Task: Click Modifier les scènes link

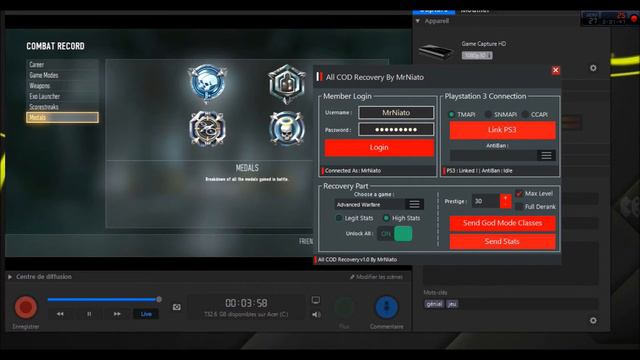Action: 376,277
